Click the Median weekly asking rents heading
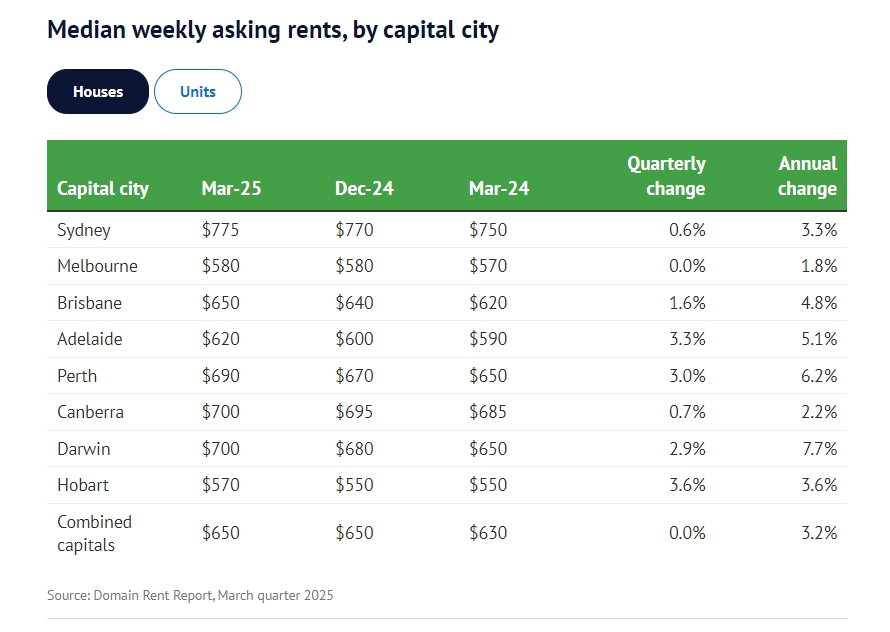890x632 pixels. pos(273,30)
